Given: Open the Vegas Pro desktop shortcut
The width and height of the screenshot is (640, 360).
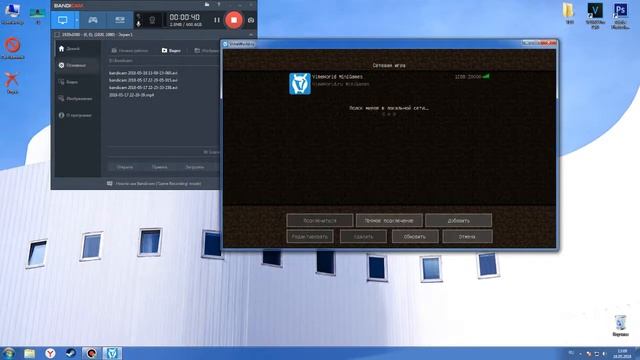Looking at the screenshot, I should (x=595, y=16).
